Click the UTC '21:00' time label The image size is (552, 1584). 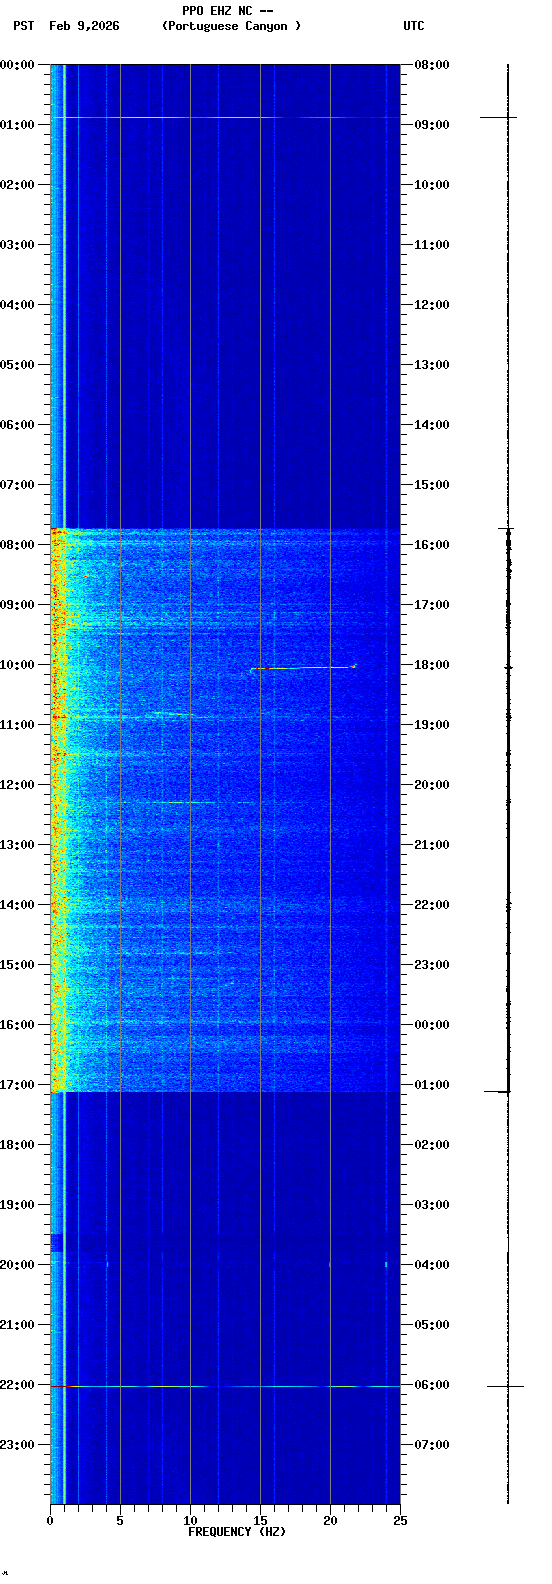tap(432, 845)
